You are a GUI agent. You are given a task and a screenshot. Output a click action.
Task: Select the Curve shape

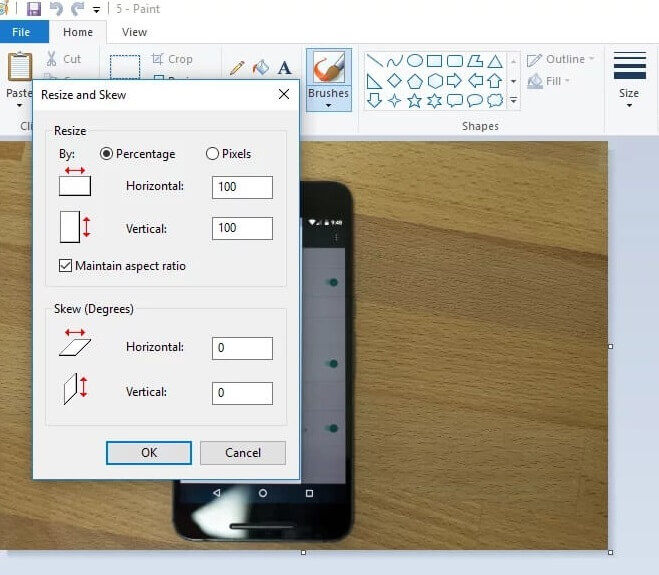click(394, 61)
